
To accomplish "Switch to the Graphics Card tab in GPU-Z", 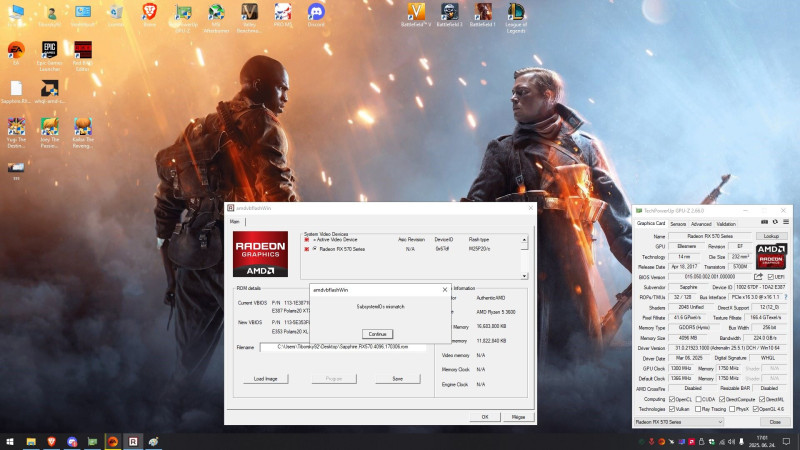I will coord(651,223).
